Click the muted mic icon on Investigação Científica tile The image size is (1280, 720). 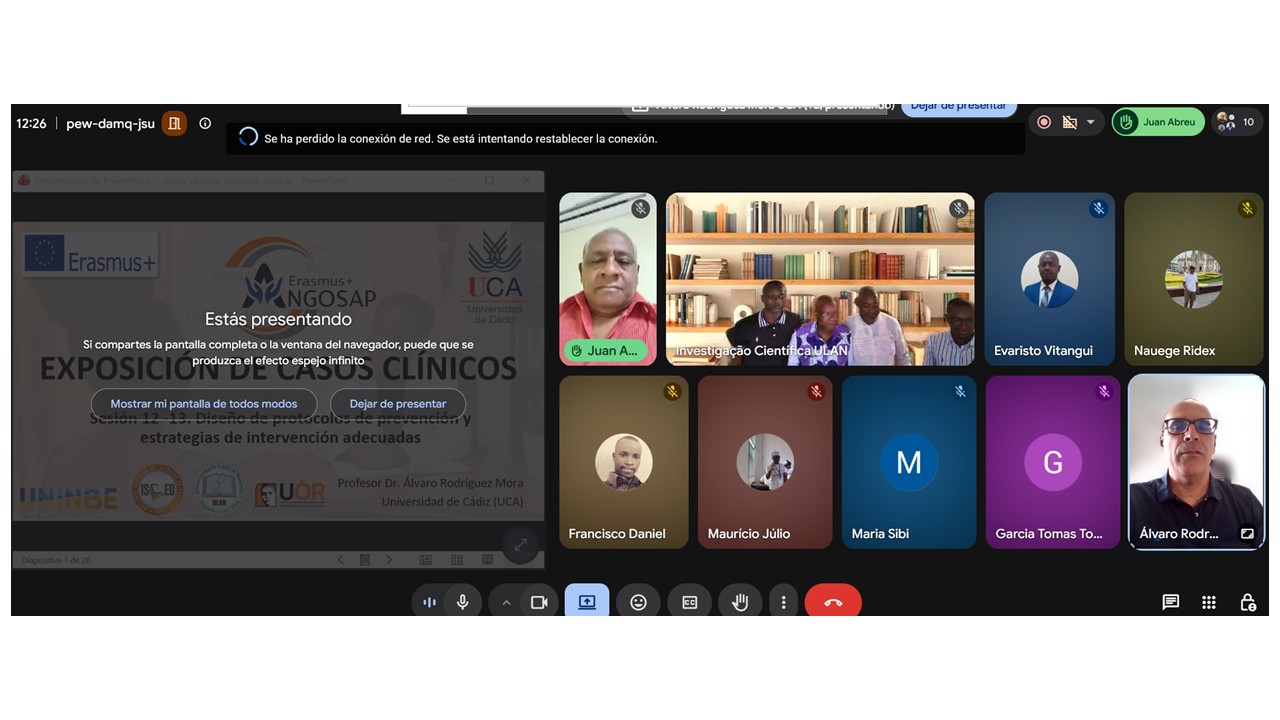(959, 209)
